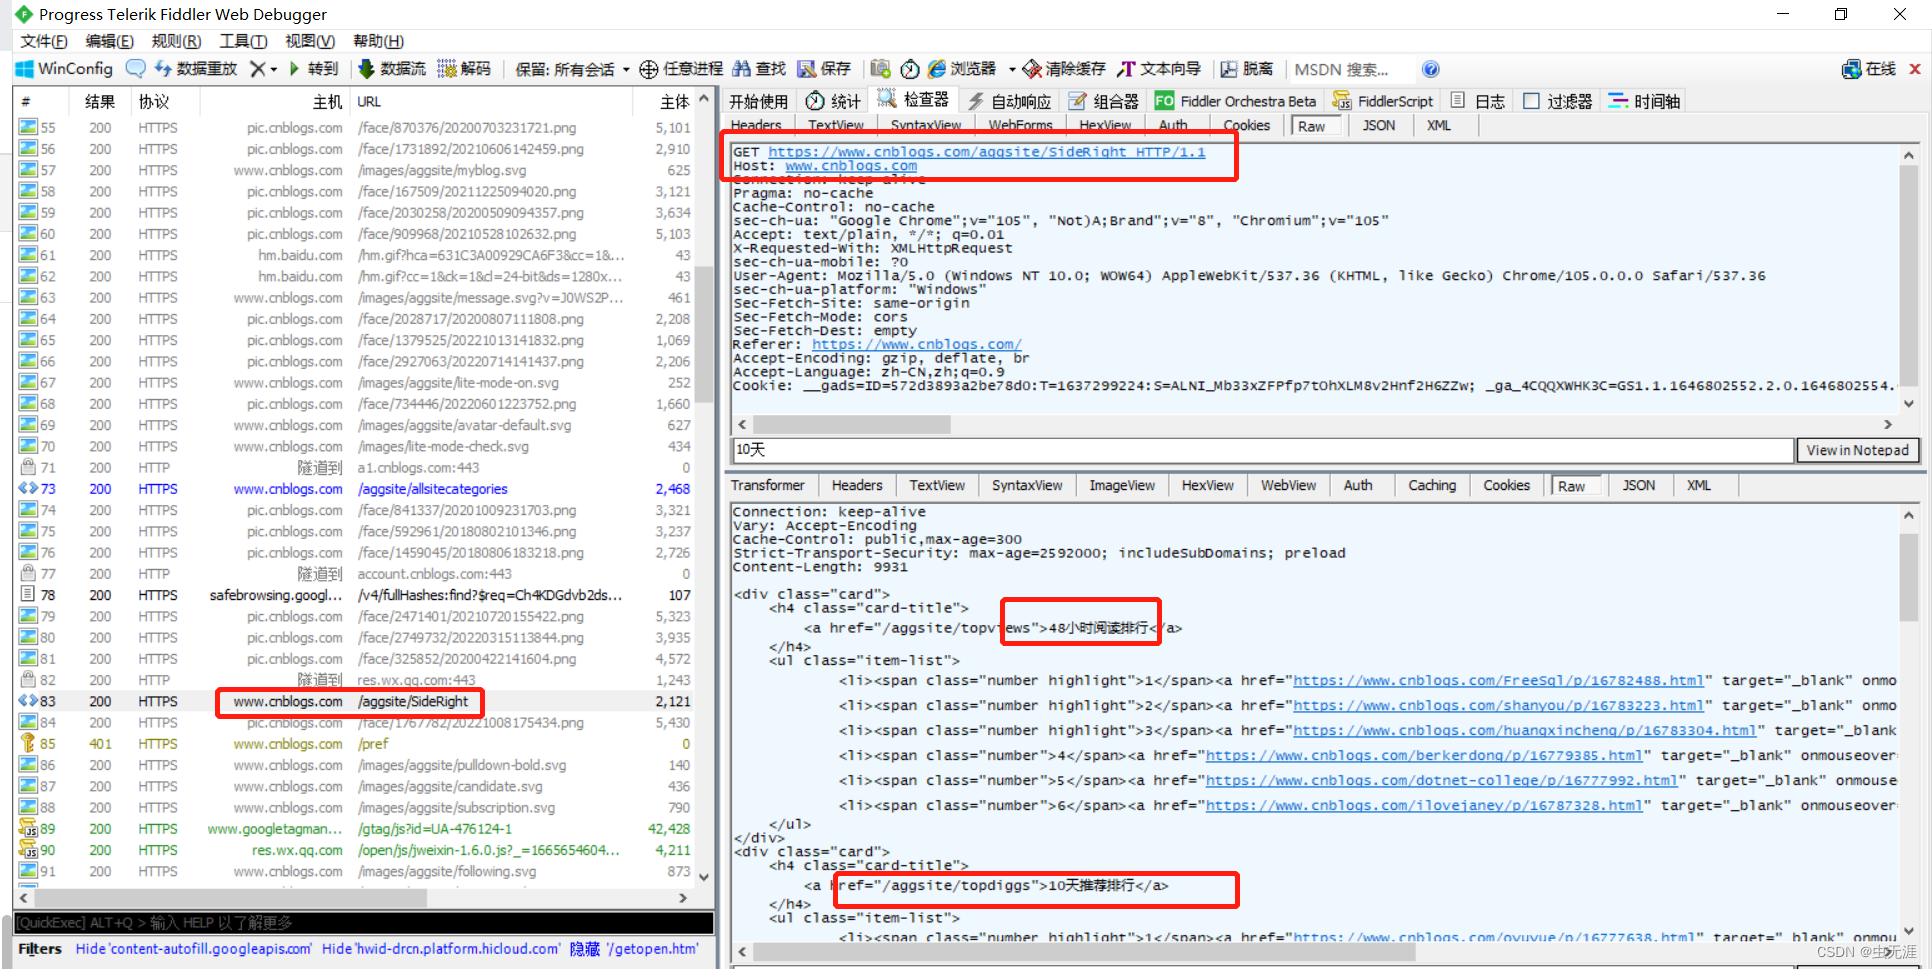Screen dimensions: 1932x969
Task: Click the blue help question icon
Action: point(1431,69)
